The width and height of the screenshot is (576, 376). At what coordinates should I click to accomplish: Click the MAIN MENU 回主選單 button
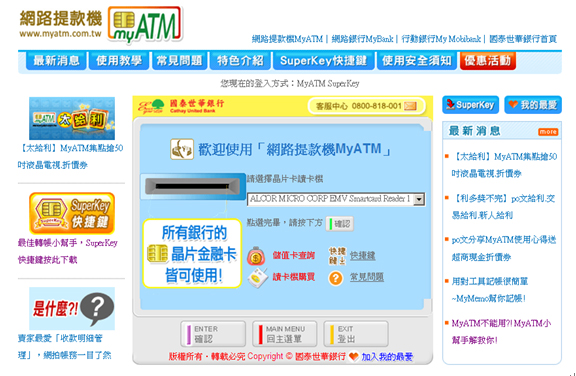click(x=285, y=334)
